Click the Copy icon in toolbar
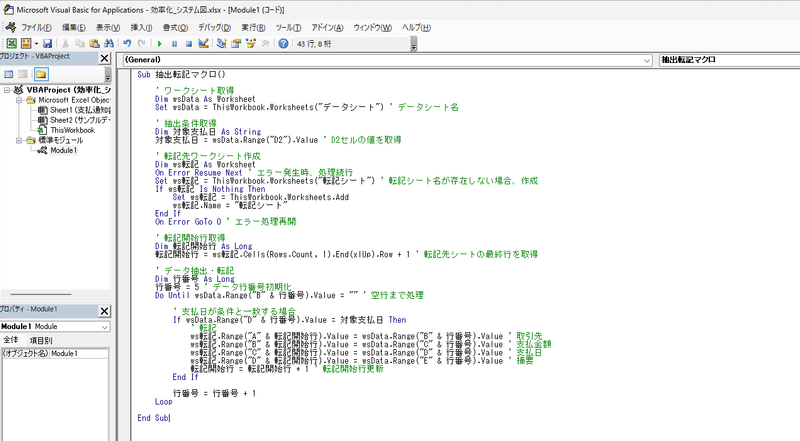The height and width of the screenshot is (441, 800). pos(80,44)
